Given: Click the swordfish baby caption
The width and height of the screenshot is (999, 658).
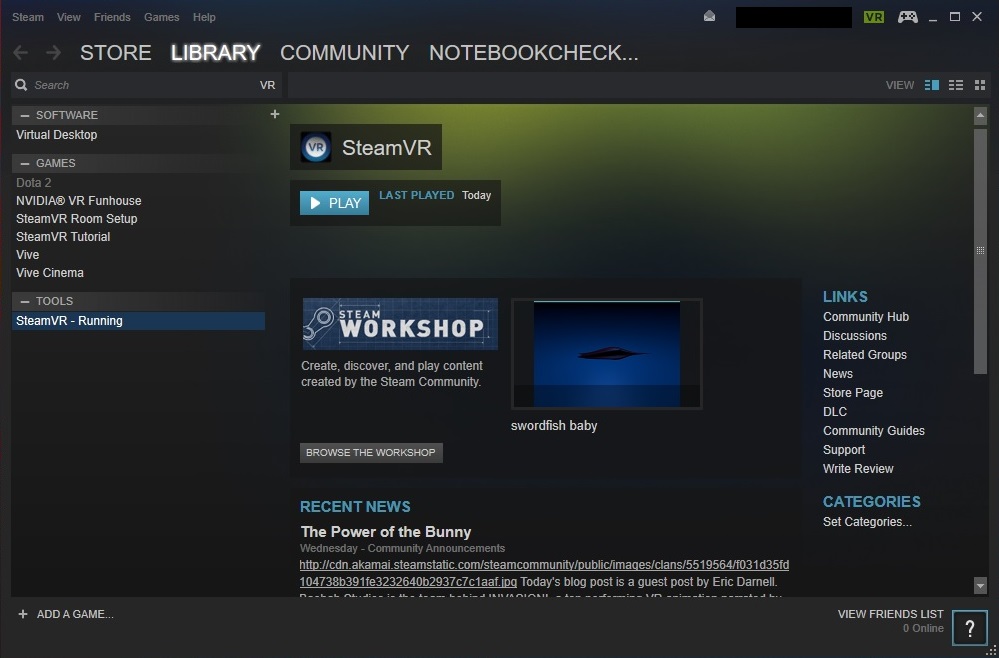Looking at the screenshot, I should 554,426.
